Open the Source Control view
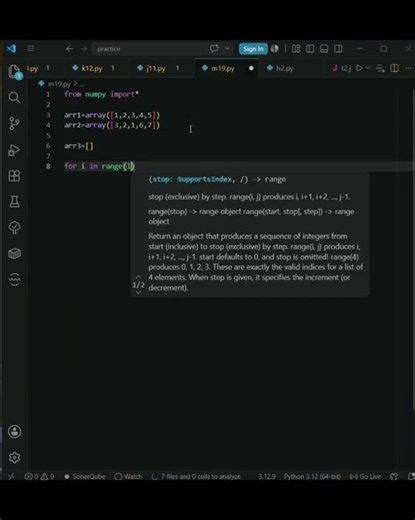Image resolution: width=415 pixels, height=520 pixels. coord(14,124)
